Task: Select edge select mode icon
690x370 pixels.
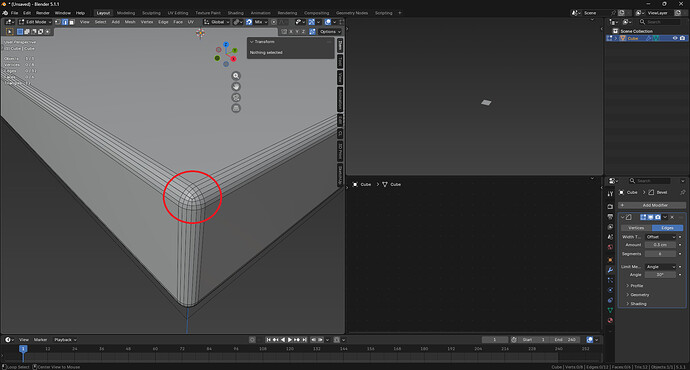Action: click(65, 22)
